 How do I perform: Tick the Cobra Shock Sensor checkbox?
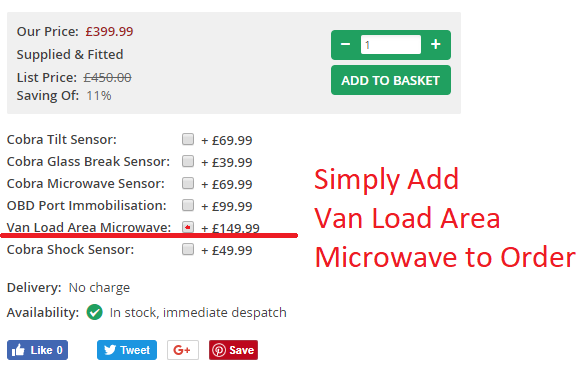point(188,249)
